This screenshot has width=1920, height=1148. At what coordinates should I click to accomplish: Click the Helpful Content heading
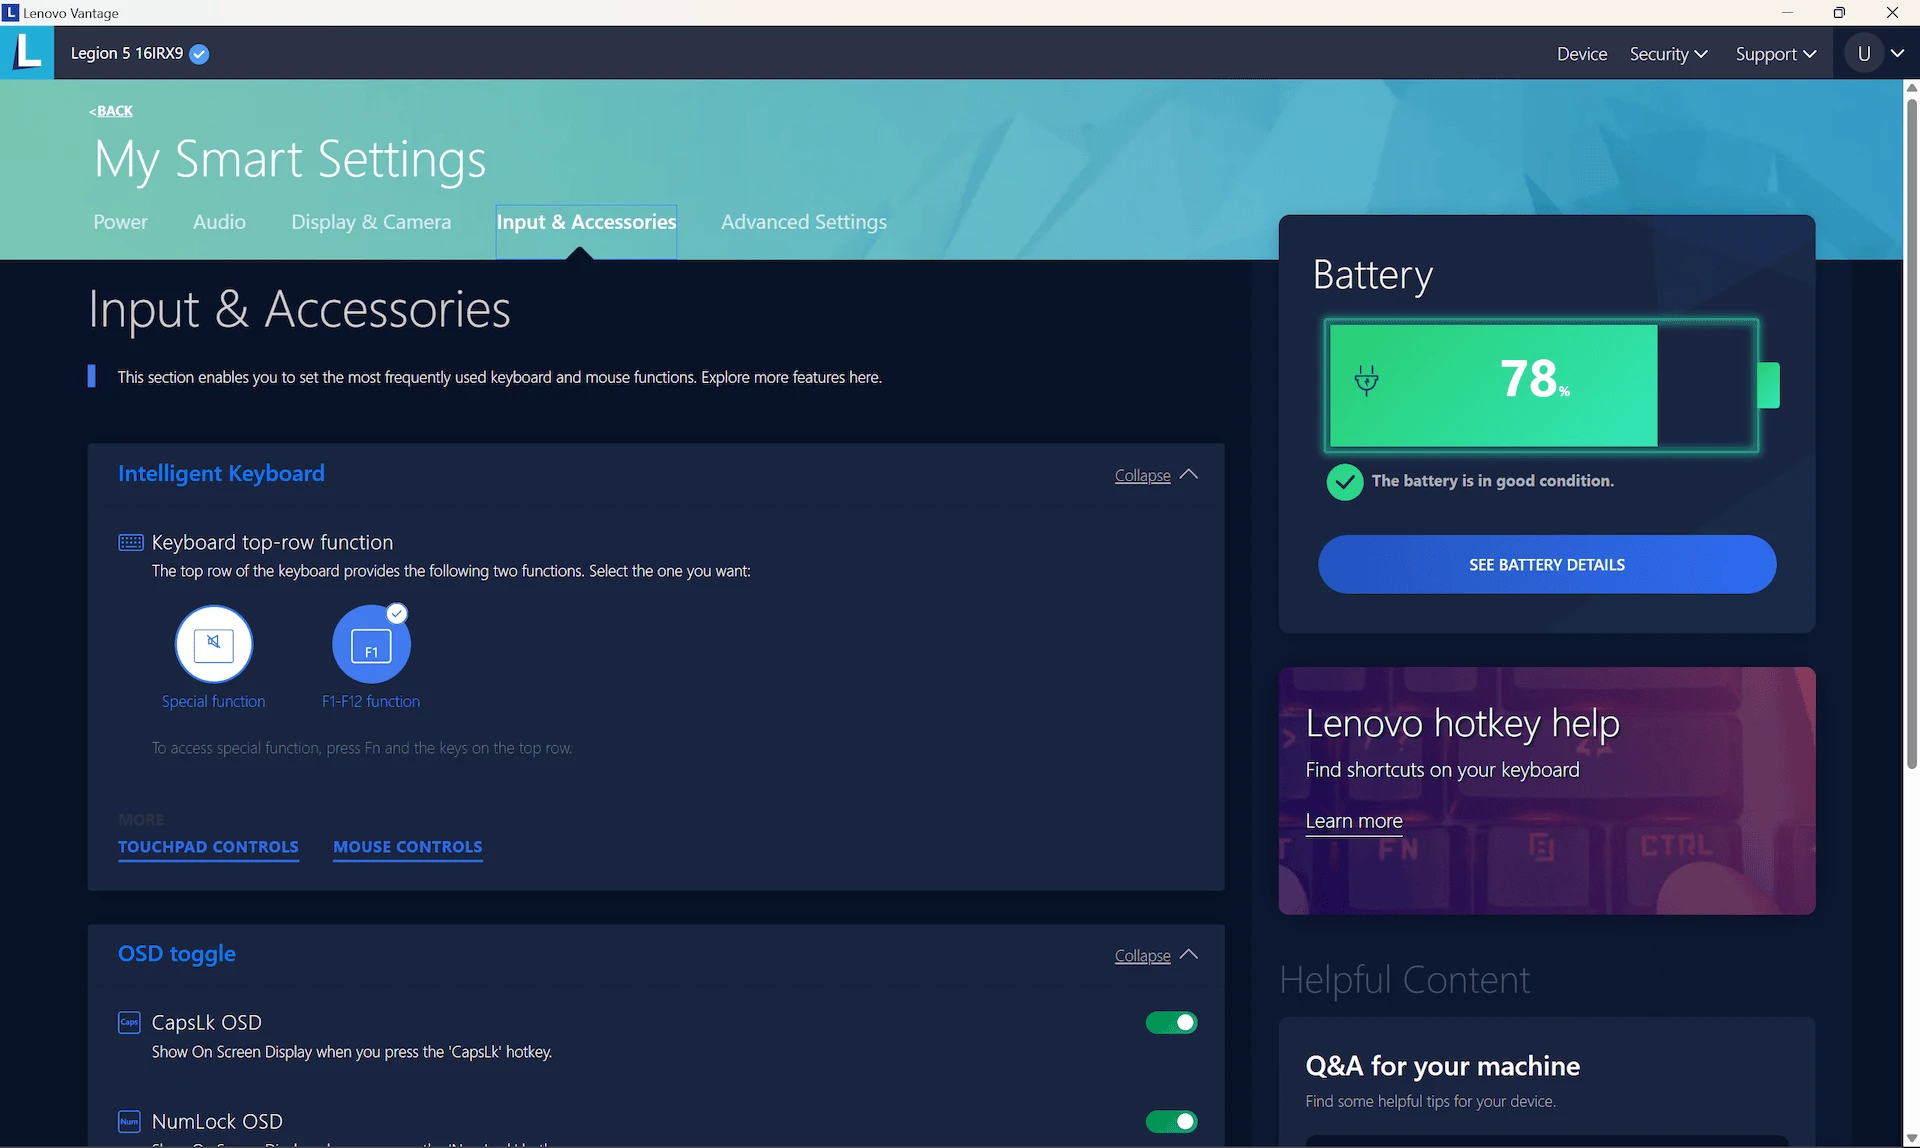tap(1404, 979)
